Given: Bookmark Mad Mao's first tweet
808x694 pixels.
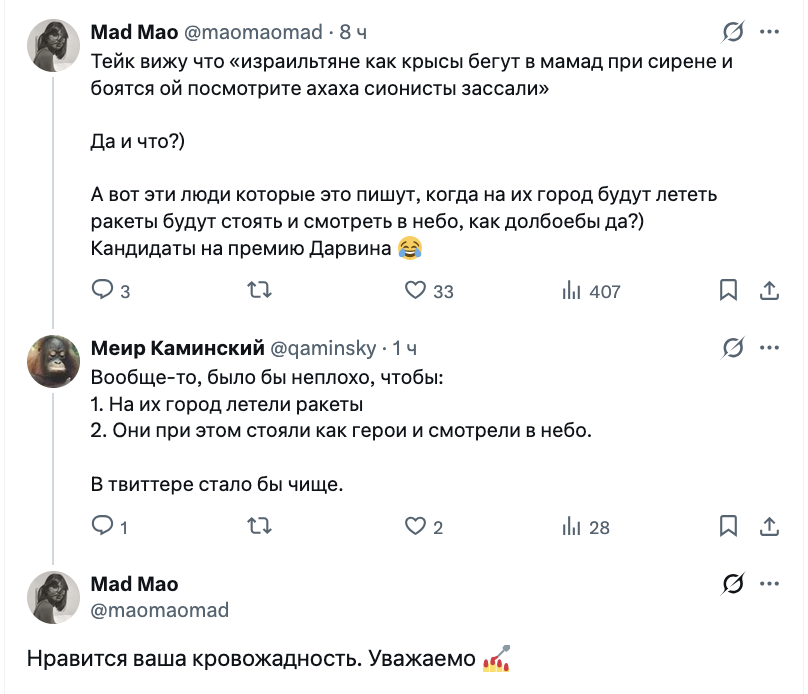Looking at the screenshot, I should point(729,291).
